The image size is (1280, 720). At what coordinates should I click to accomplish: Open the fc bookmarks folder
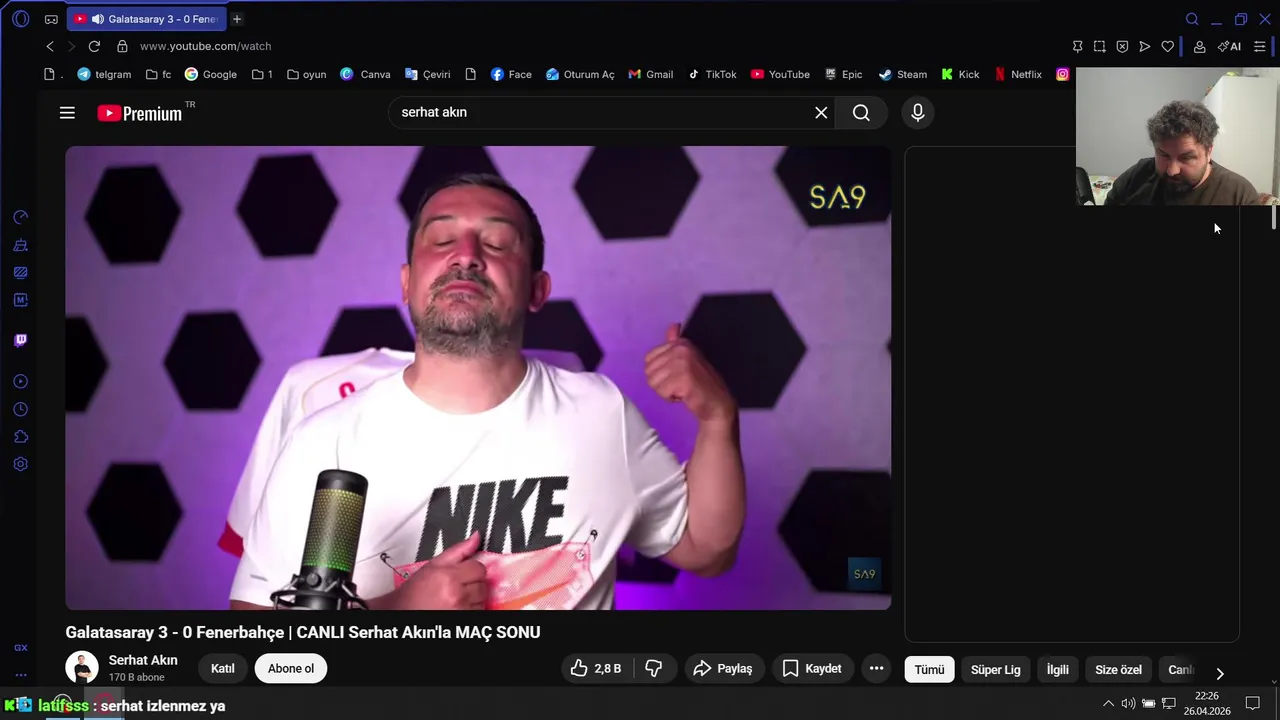click(158, 74)
